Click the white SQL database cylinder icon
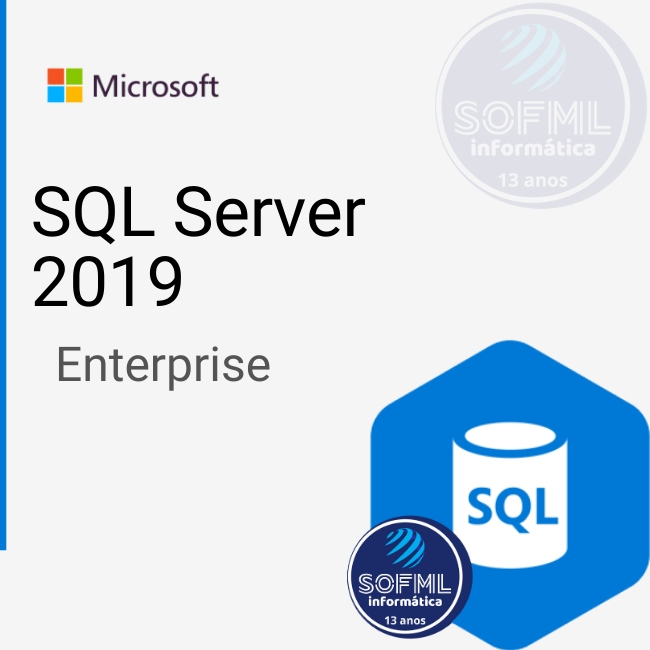Viewport: 650px width, 650px height. point(510,495)
